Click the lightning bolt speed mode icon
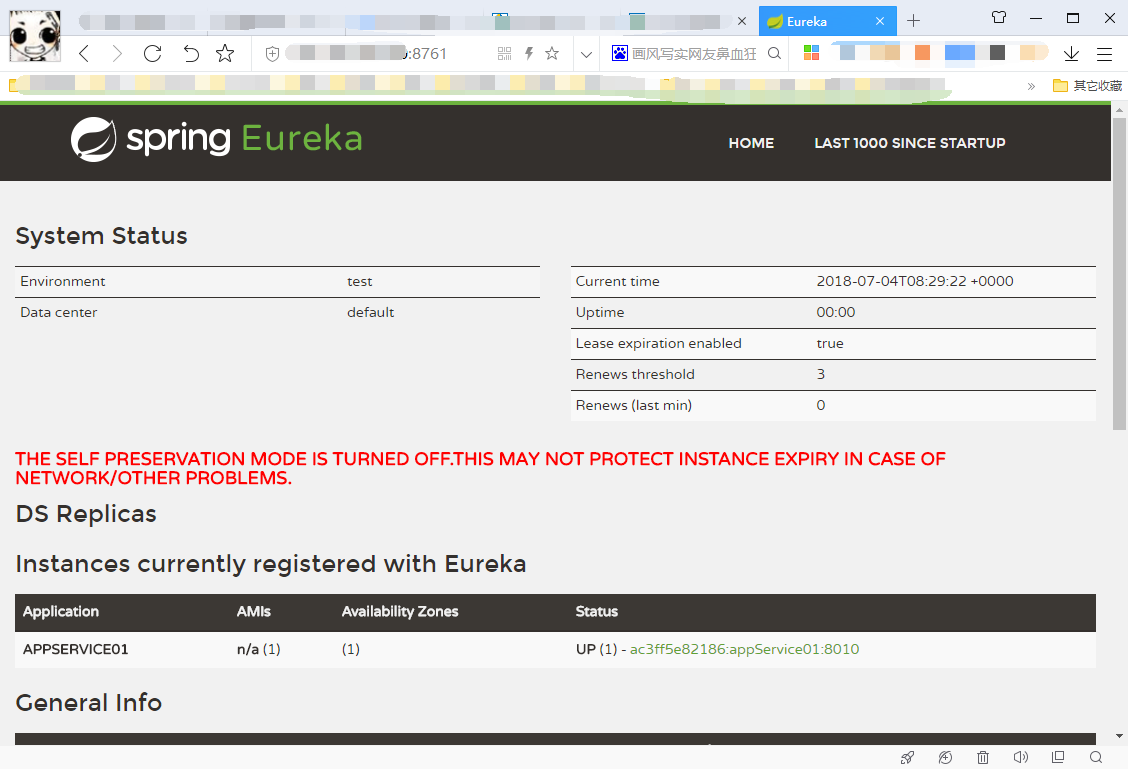 (x=529, y=53)
